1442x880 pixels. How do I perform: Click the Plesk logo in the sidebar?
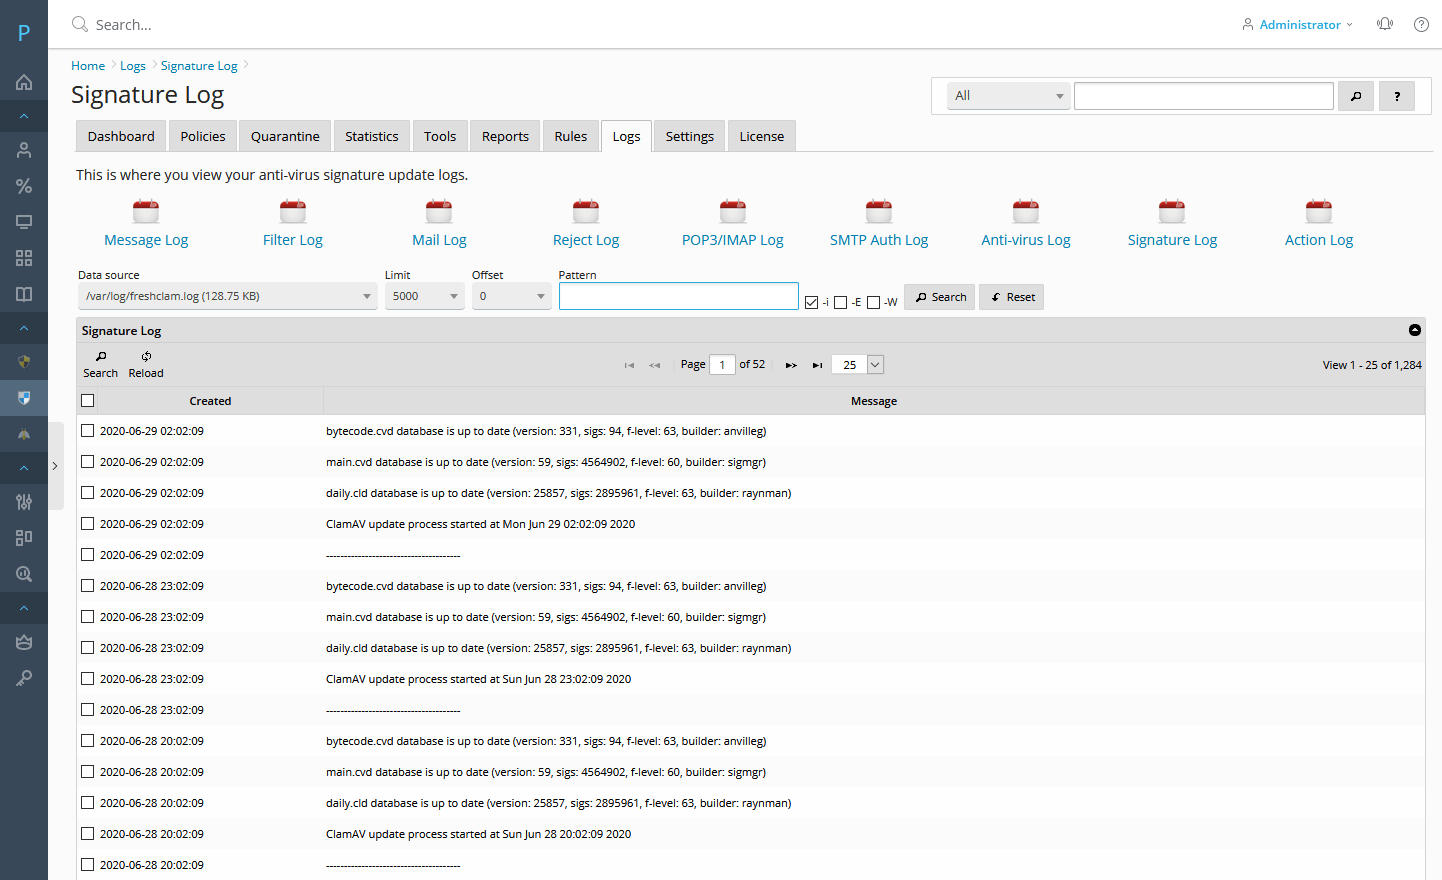[24, 33]
